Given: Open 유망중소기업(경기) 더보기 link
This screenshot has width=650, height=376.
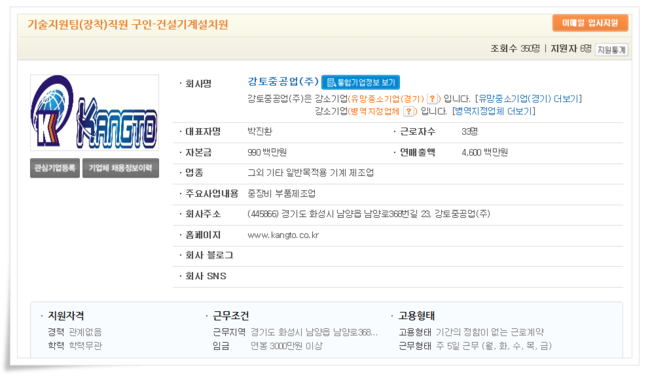Looking at the screenshot, I should click(529, 99).
